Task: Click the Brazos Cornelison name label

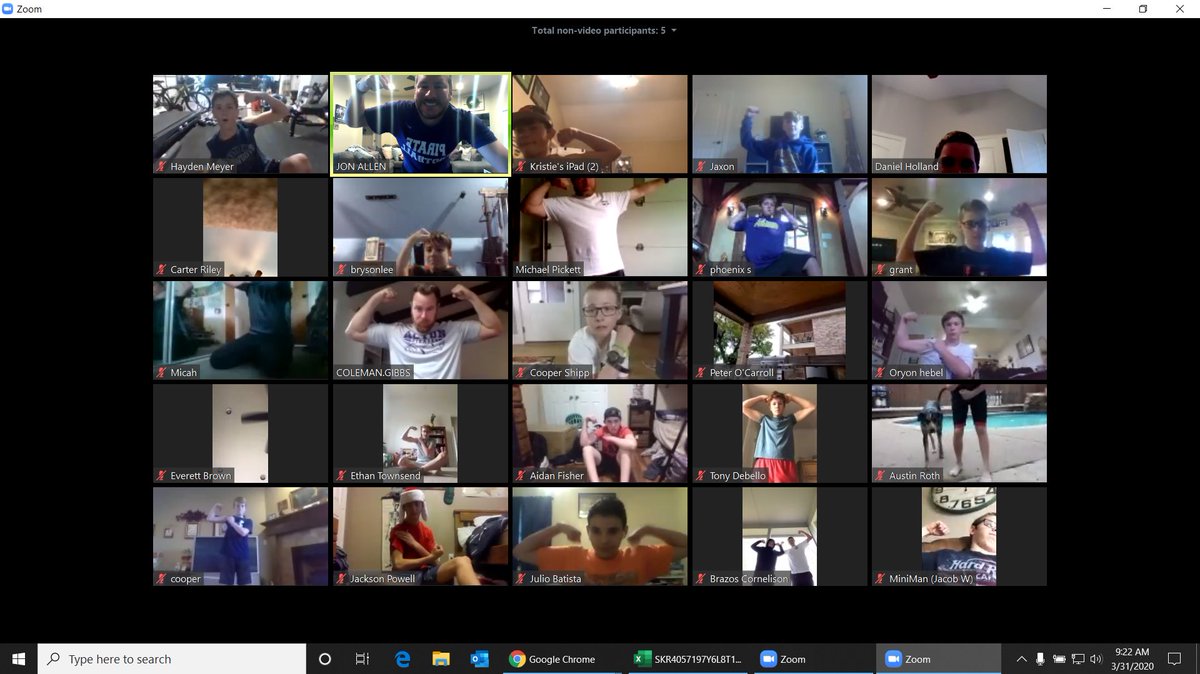Action: pyautogui.click(x=749, y=579)
